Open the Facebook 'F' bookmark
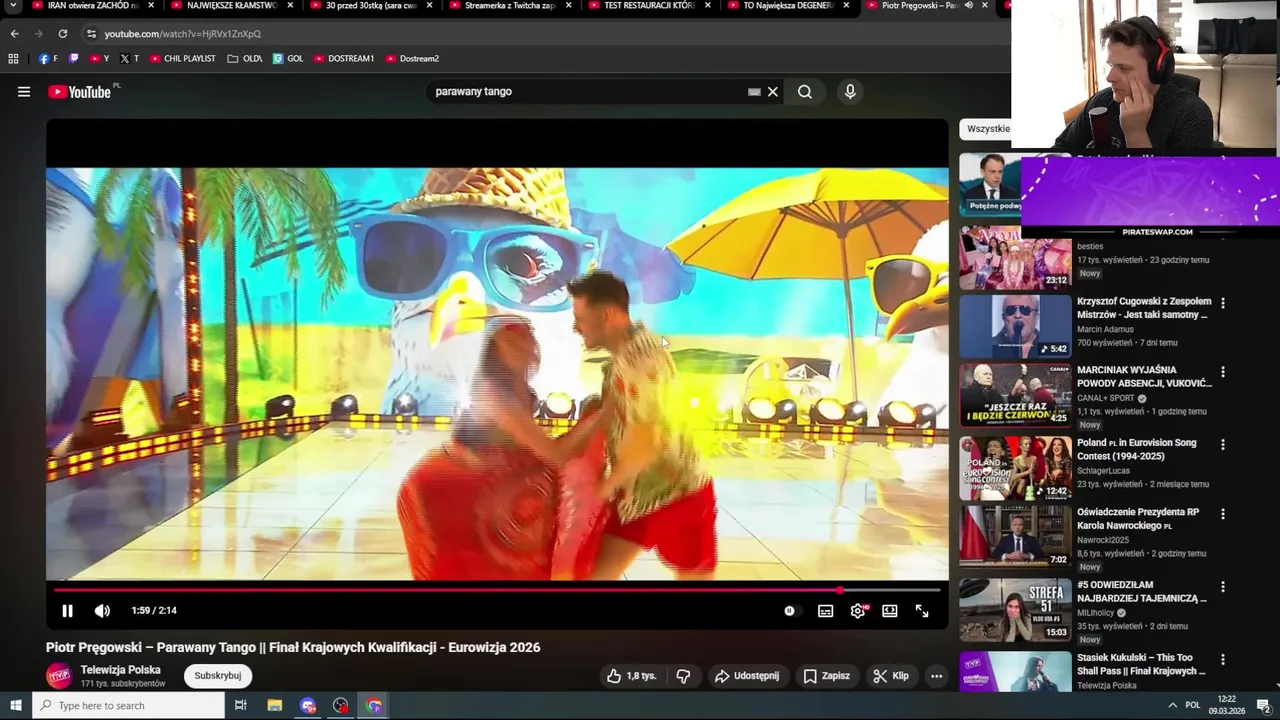This screenshot has height=720, width=1280. (48, 59)
